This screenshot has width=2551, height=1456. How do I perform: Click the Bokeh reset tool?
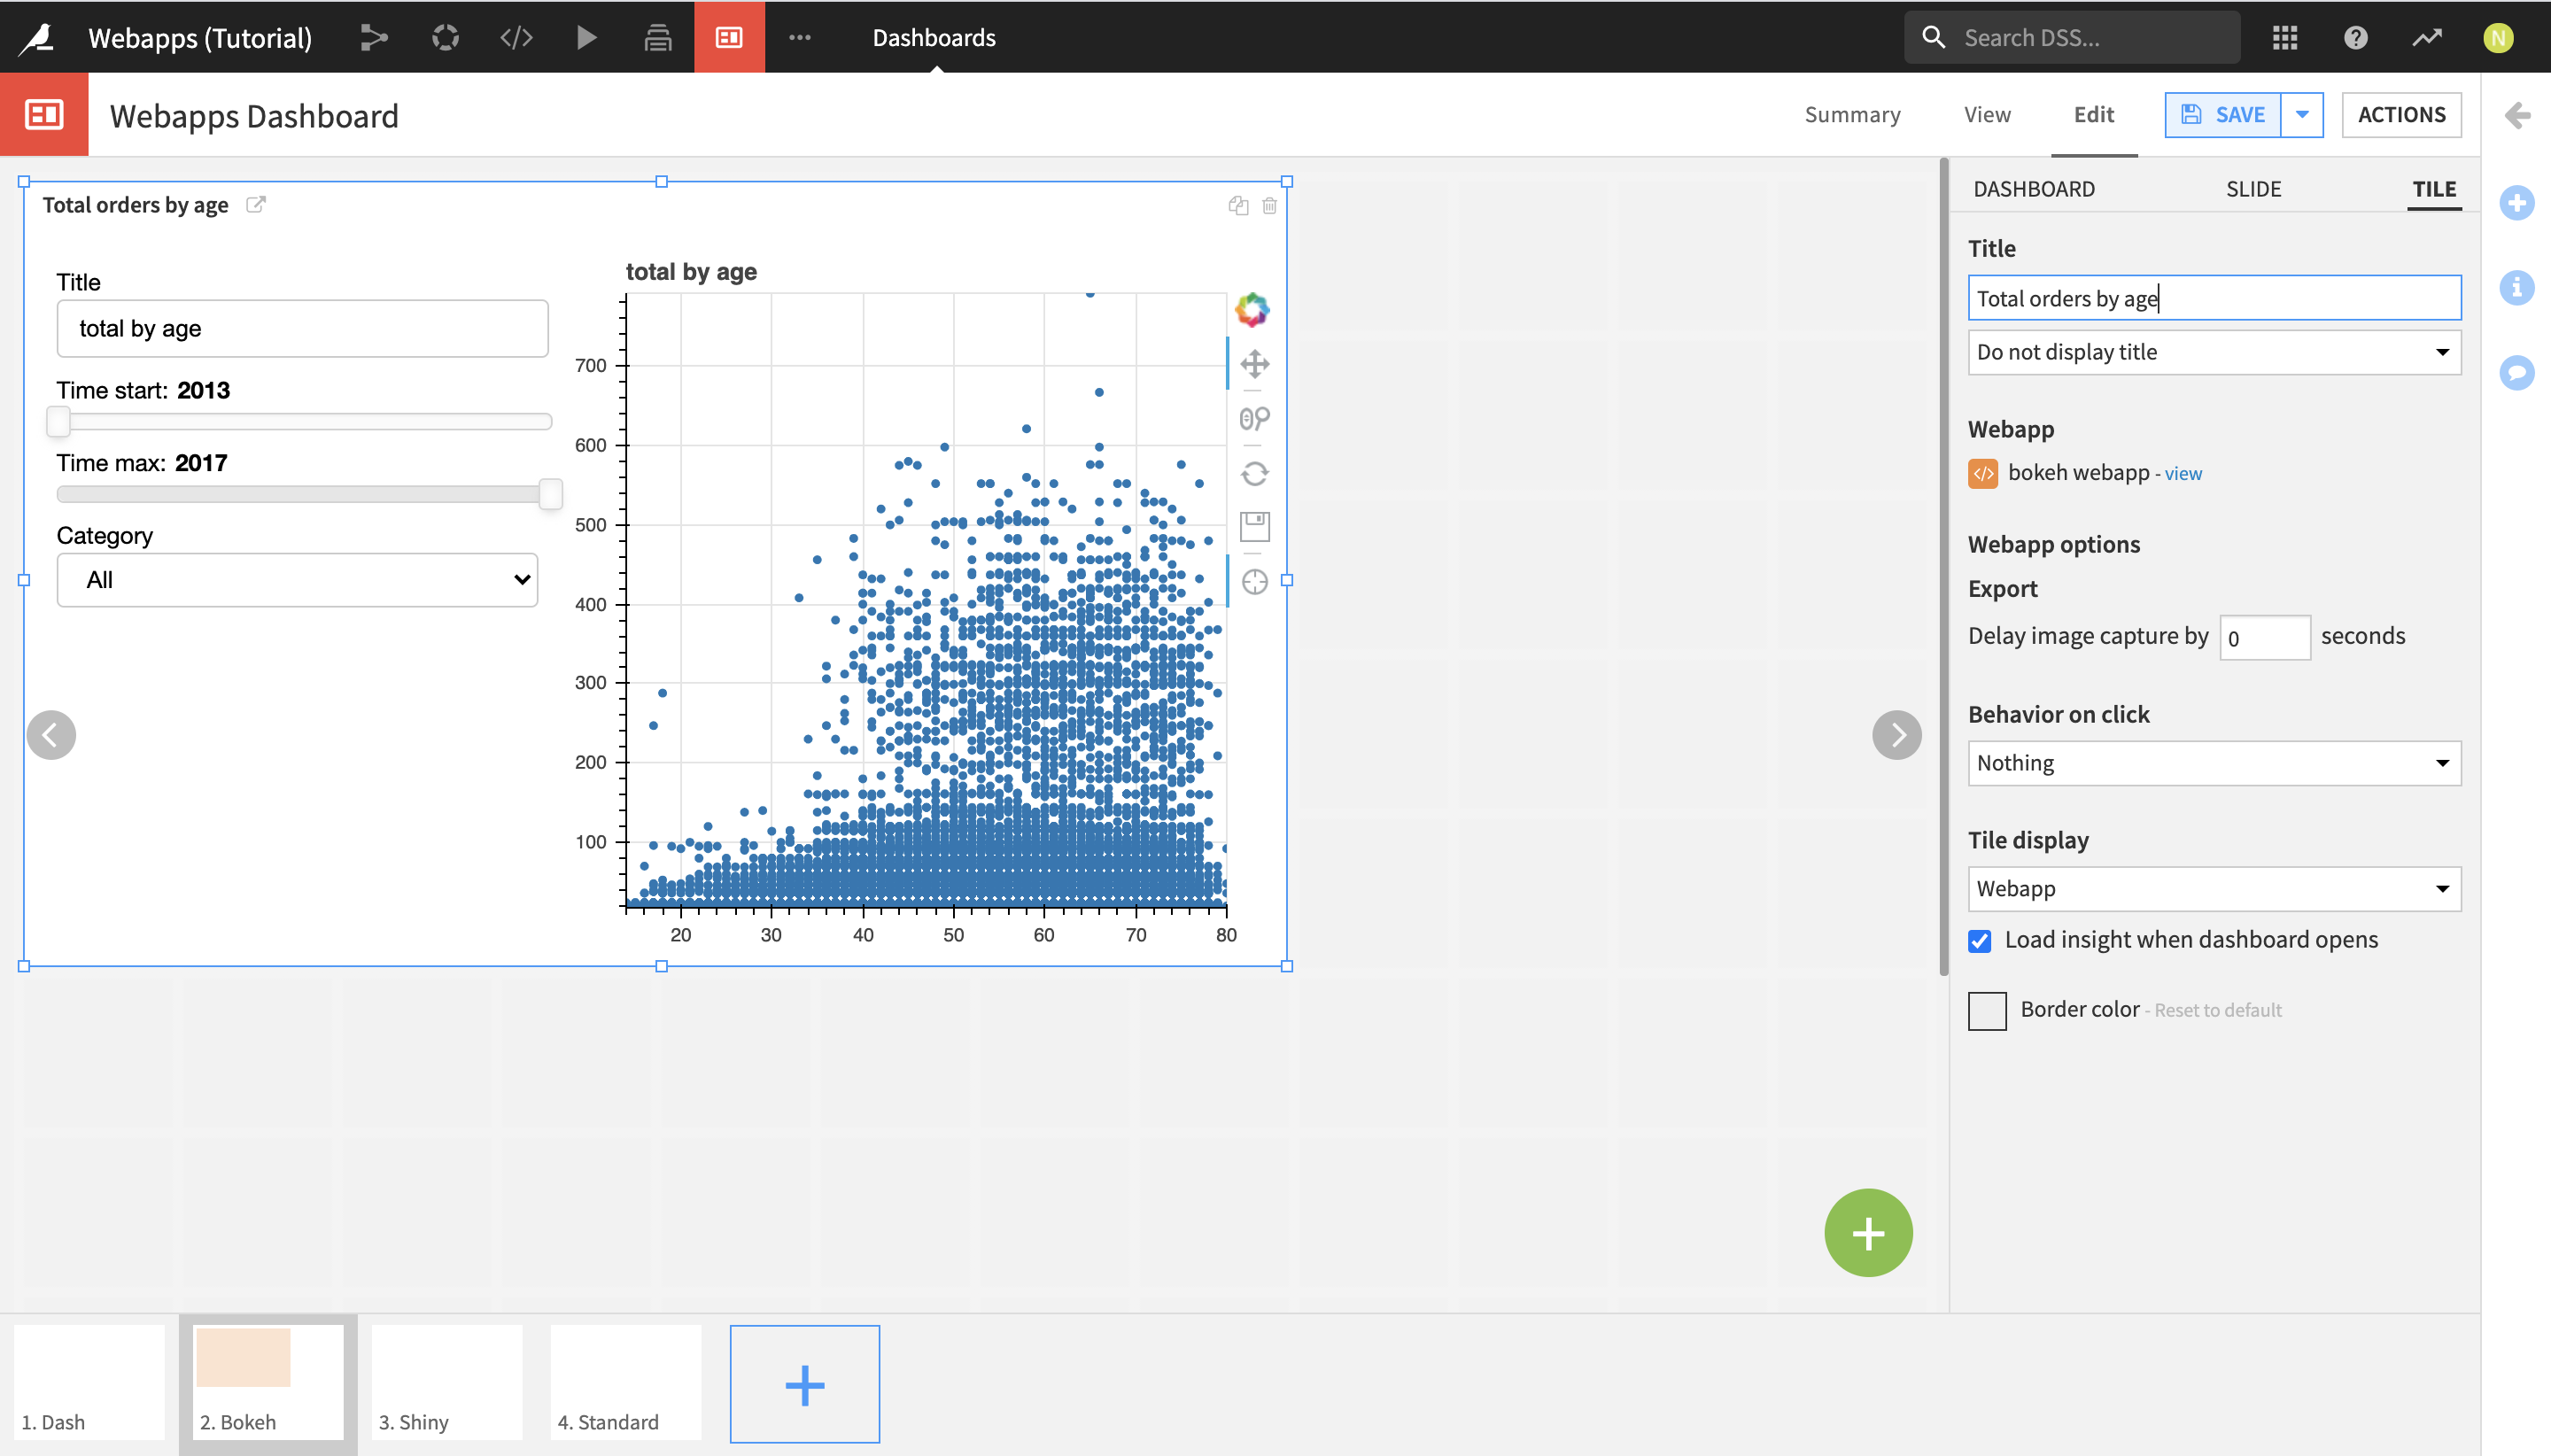[x=1254, y=473]
